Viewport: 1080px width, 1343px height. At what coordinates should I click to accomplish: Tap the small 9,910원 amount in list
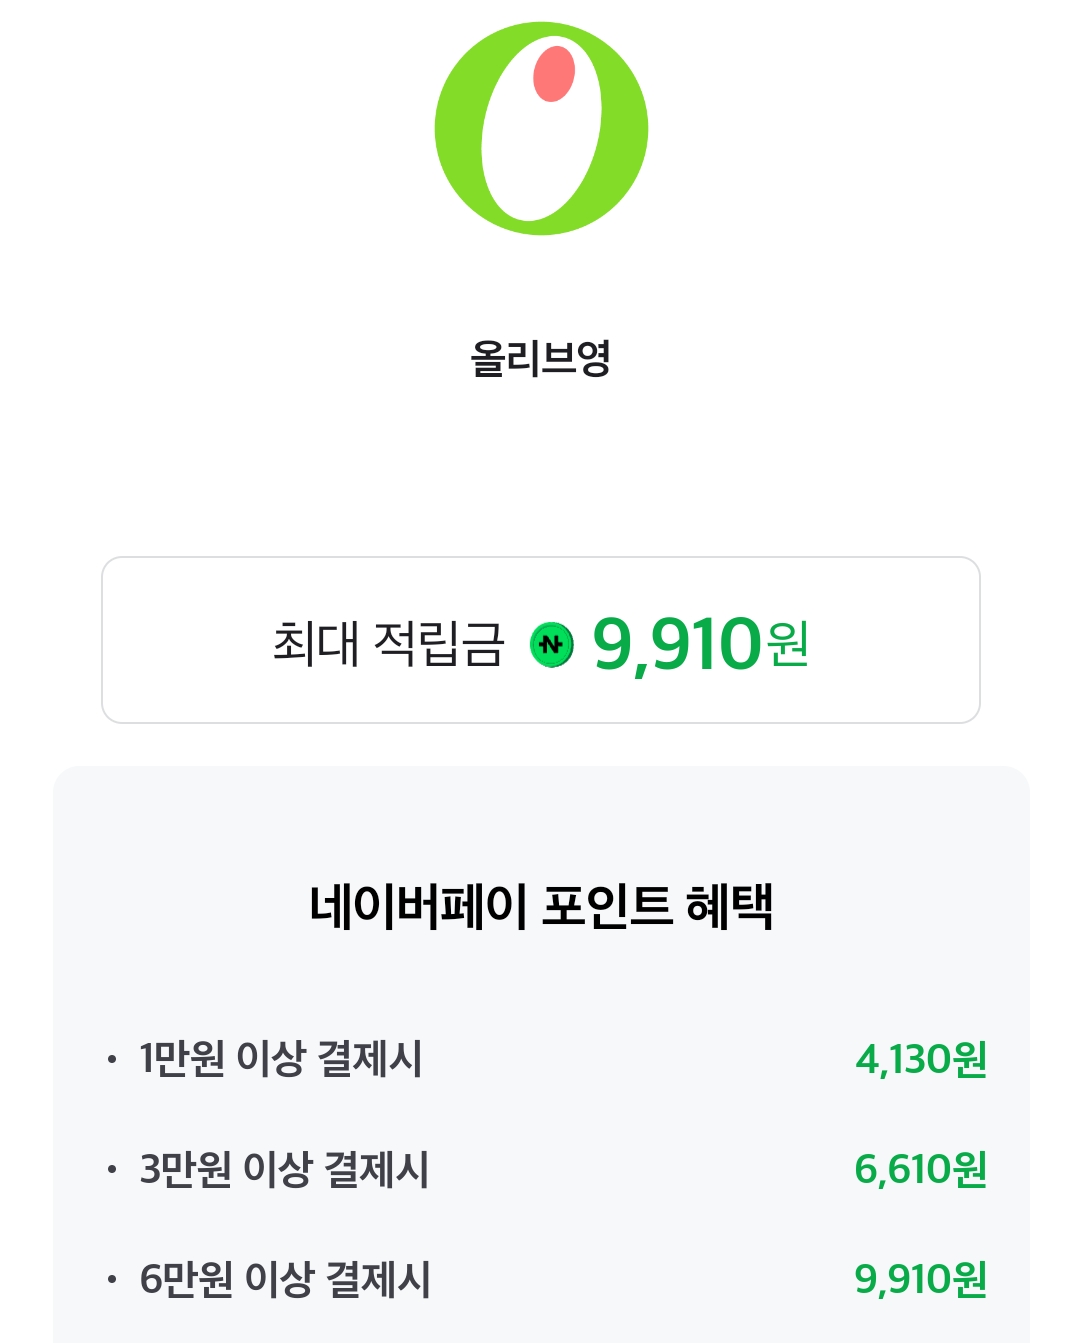921,1279
